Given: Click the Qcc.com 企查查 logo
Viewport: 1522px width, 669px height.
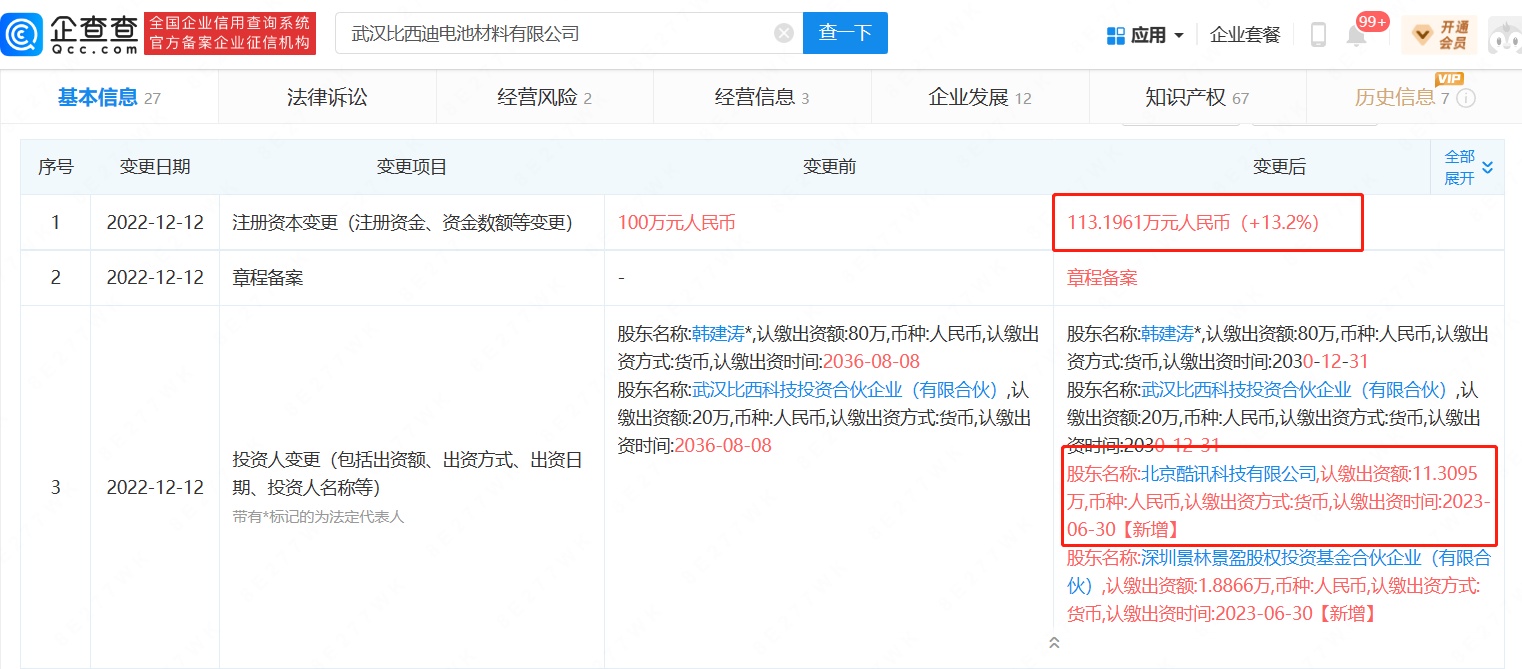Looking at the screenshot, I should 70,34.
